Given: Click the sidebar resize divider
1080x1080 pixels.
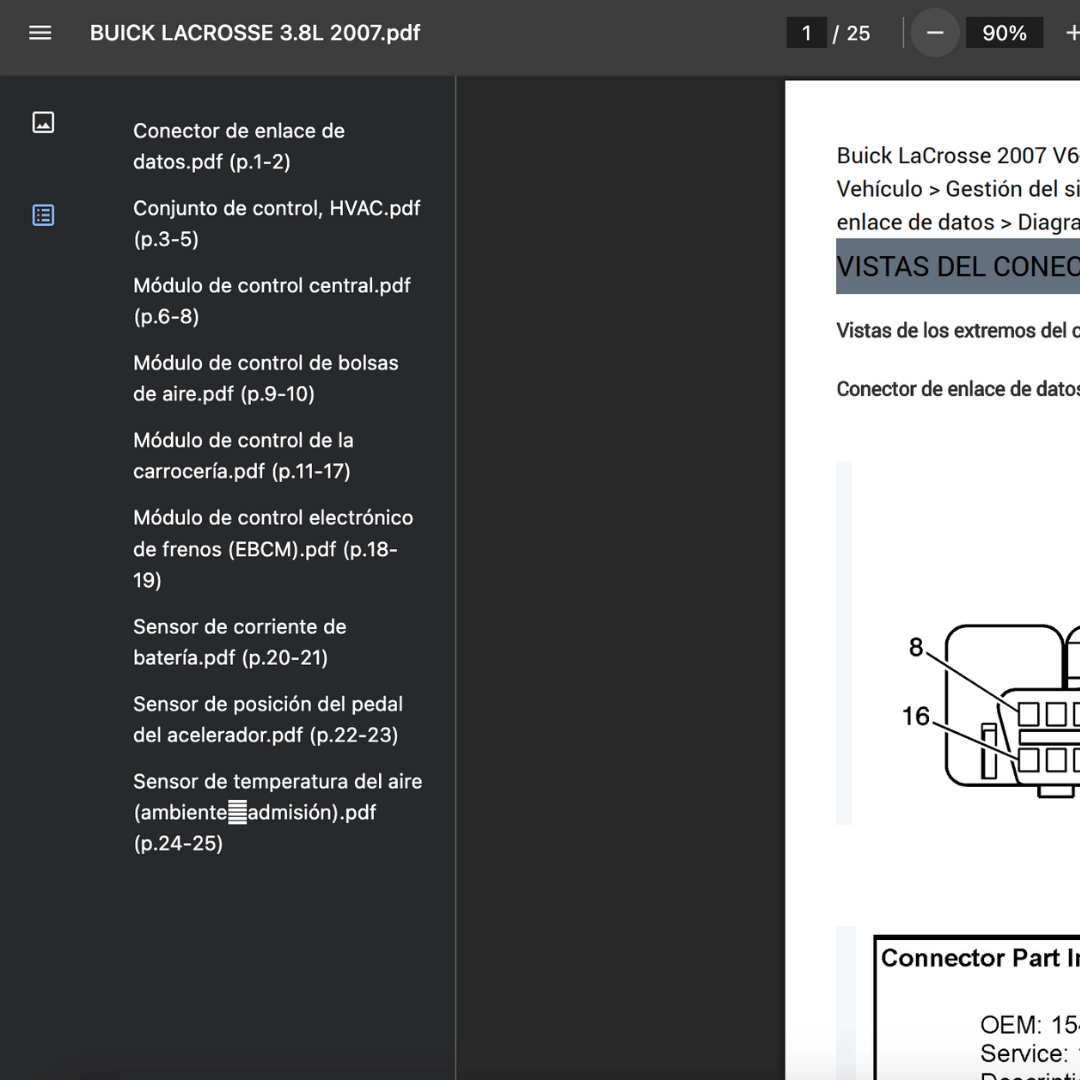Looking at the screenshot, I should (x=456, y=578).
